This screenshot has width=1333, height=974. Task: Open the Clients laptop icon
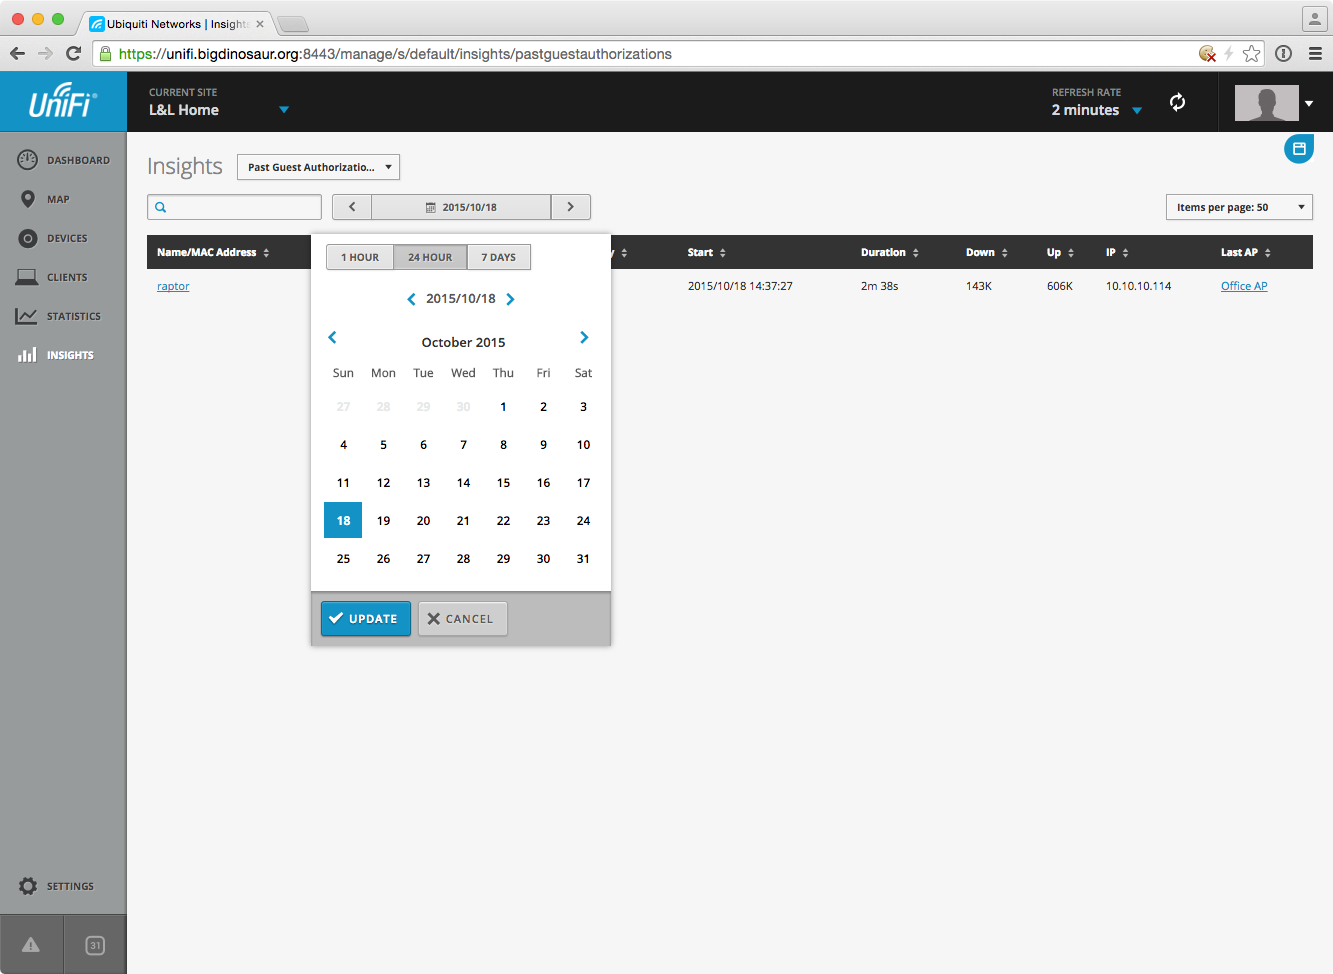pyautogui.click(x=27, y=277)
